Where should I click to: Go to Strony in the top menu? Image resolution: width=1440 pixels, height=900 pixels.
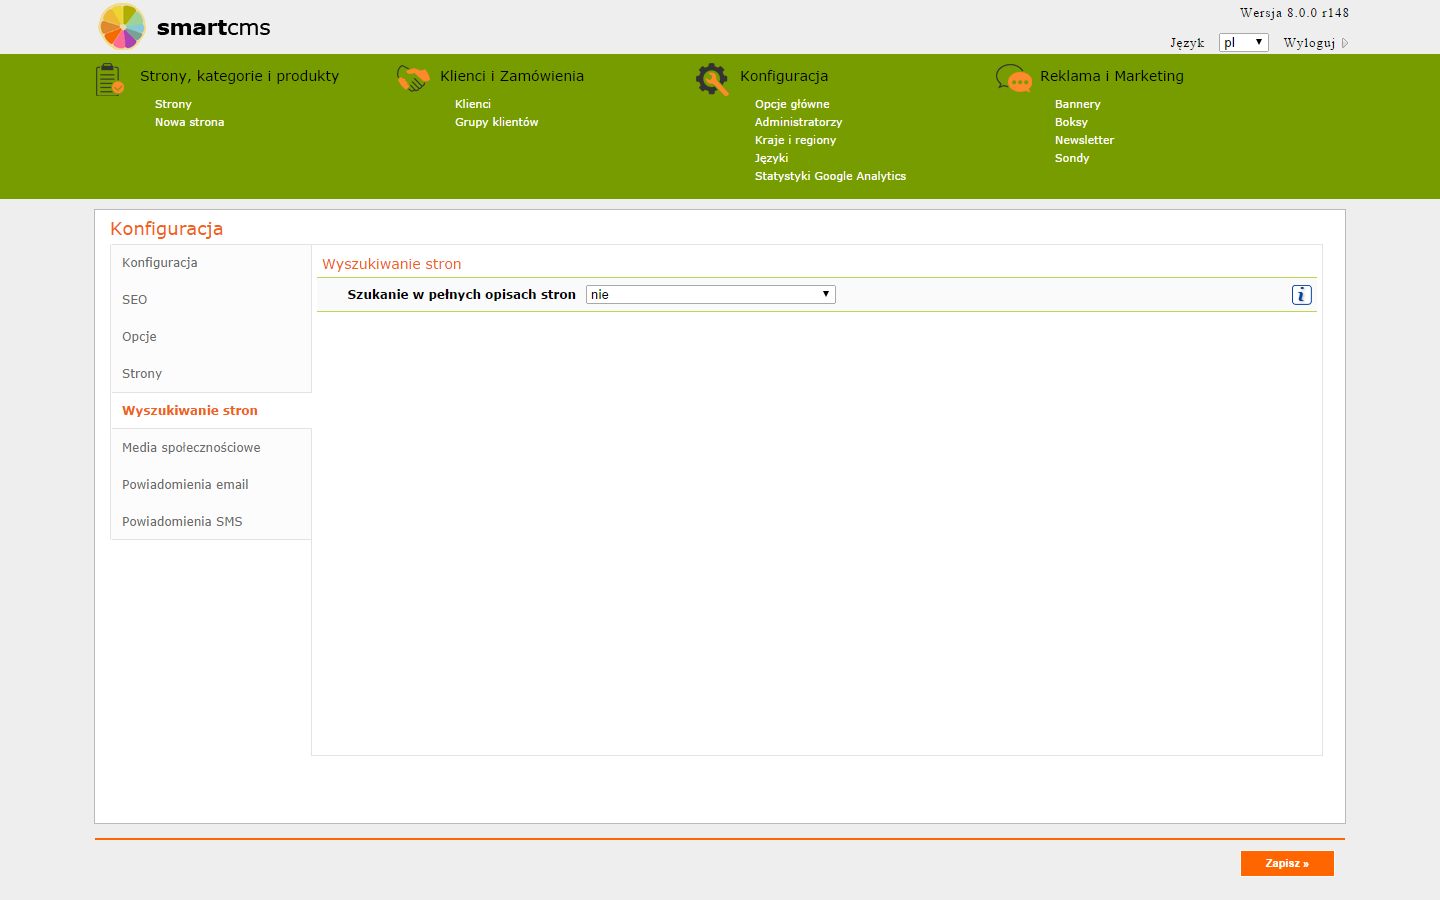173,104
